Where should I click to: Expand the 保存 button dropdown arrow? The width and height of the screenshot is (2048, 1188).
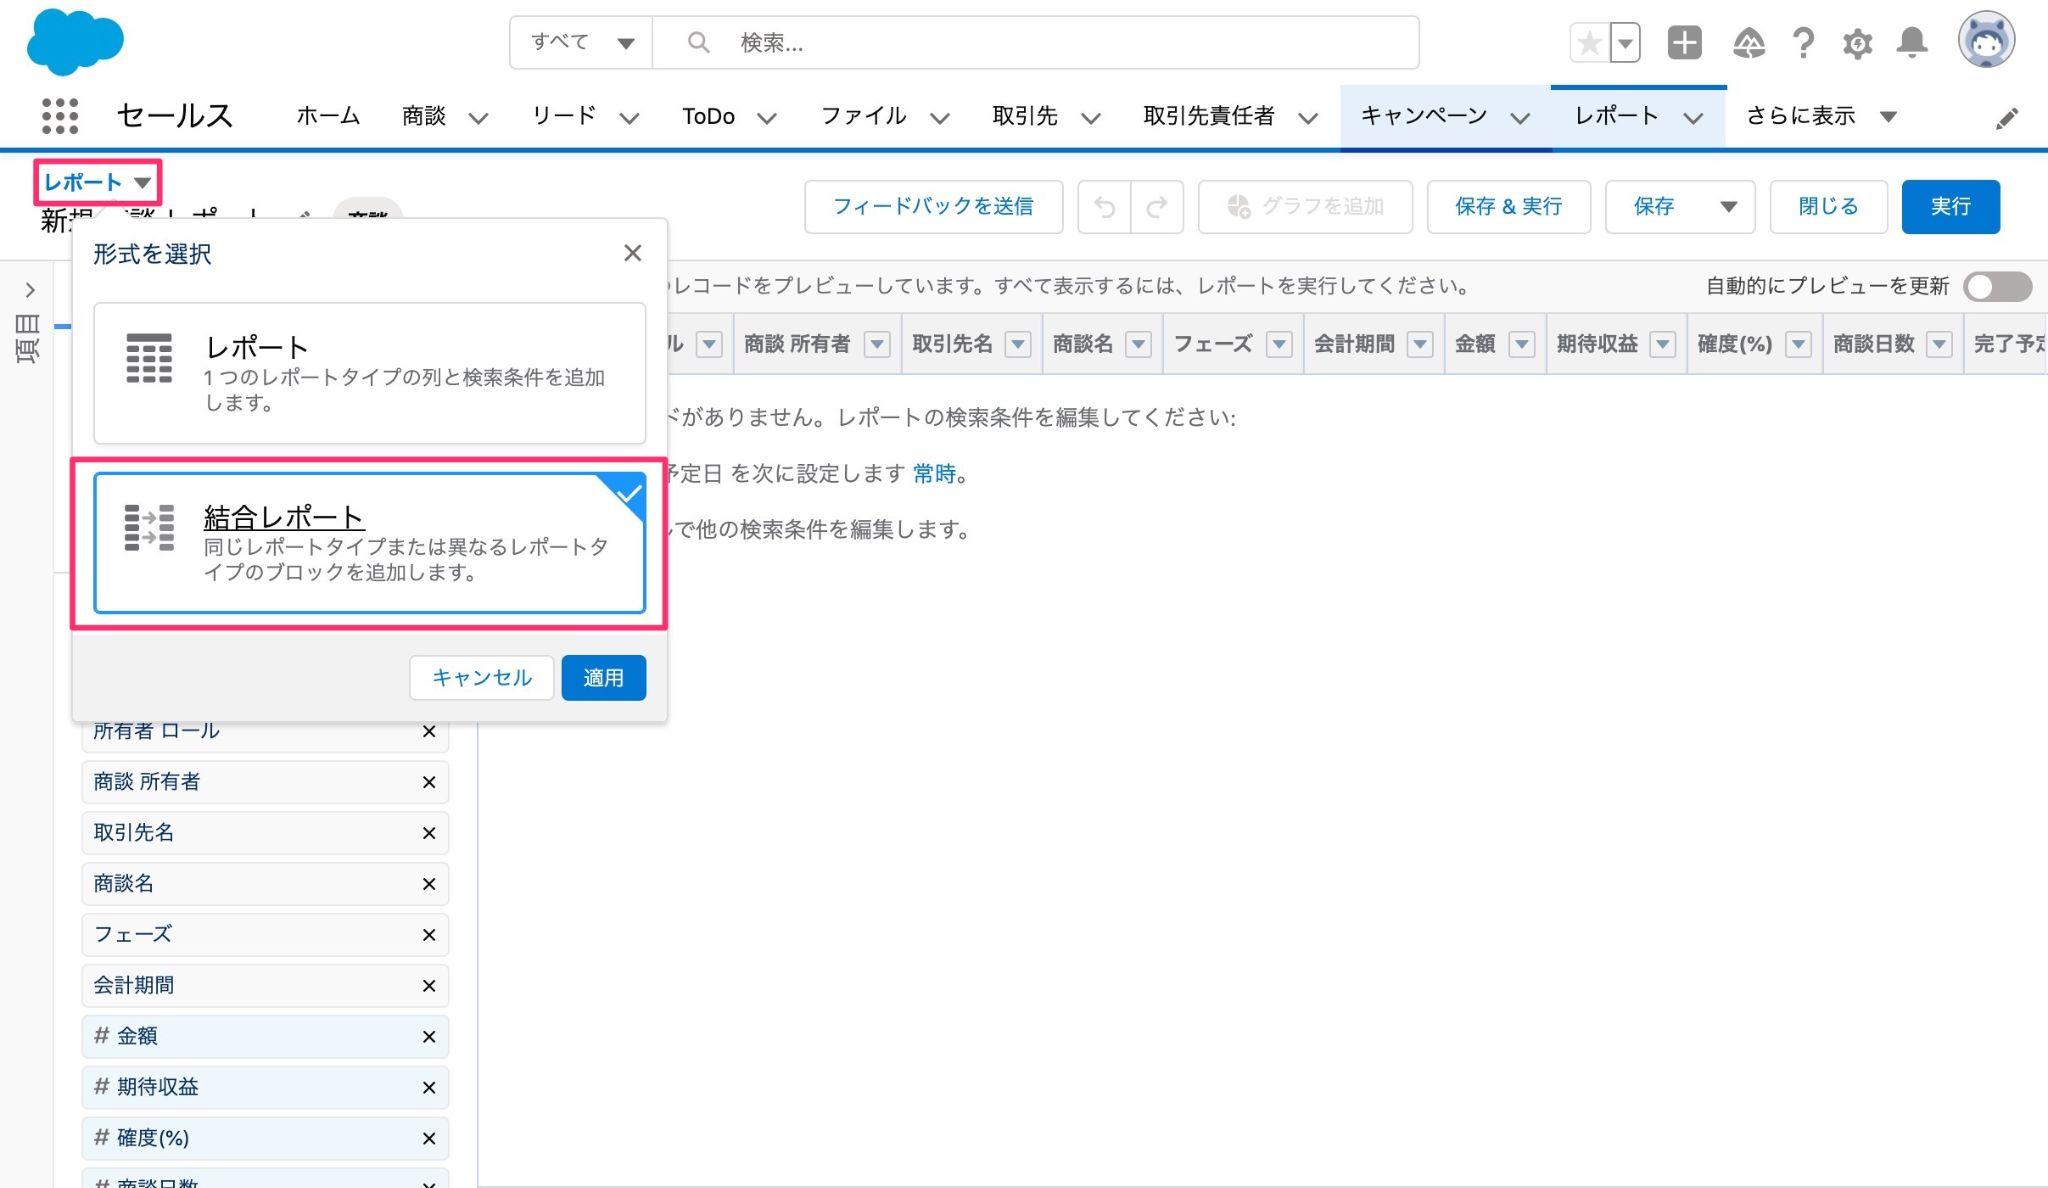(x=1728, y=207)
